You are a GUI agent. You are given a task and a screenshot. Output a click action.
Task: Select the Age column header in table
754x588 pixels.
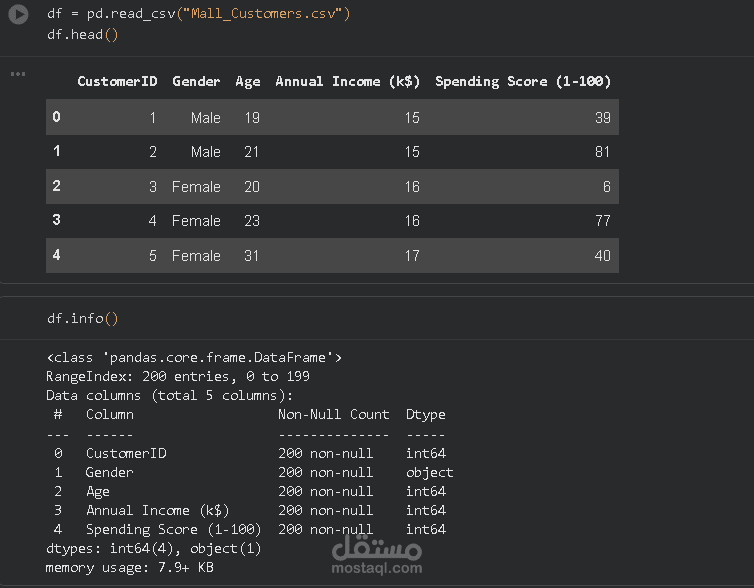[248, 82]
